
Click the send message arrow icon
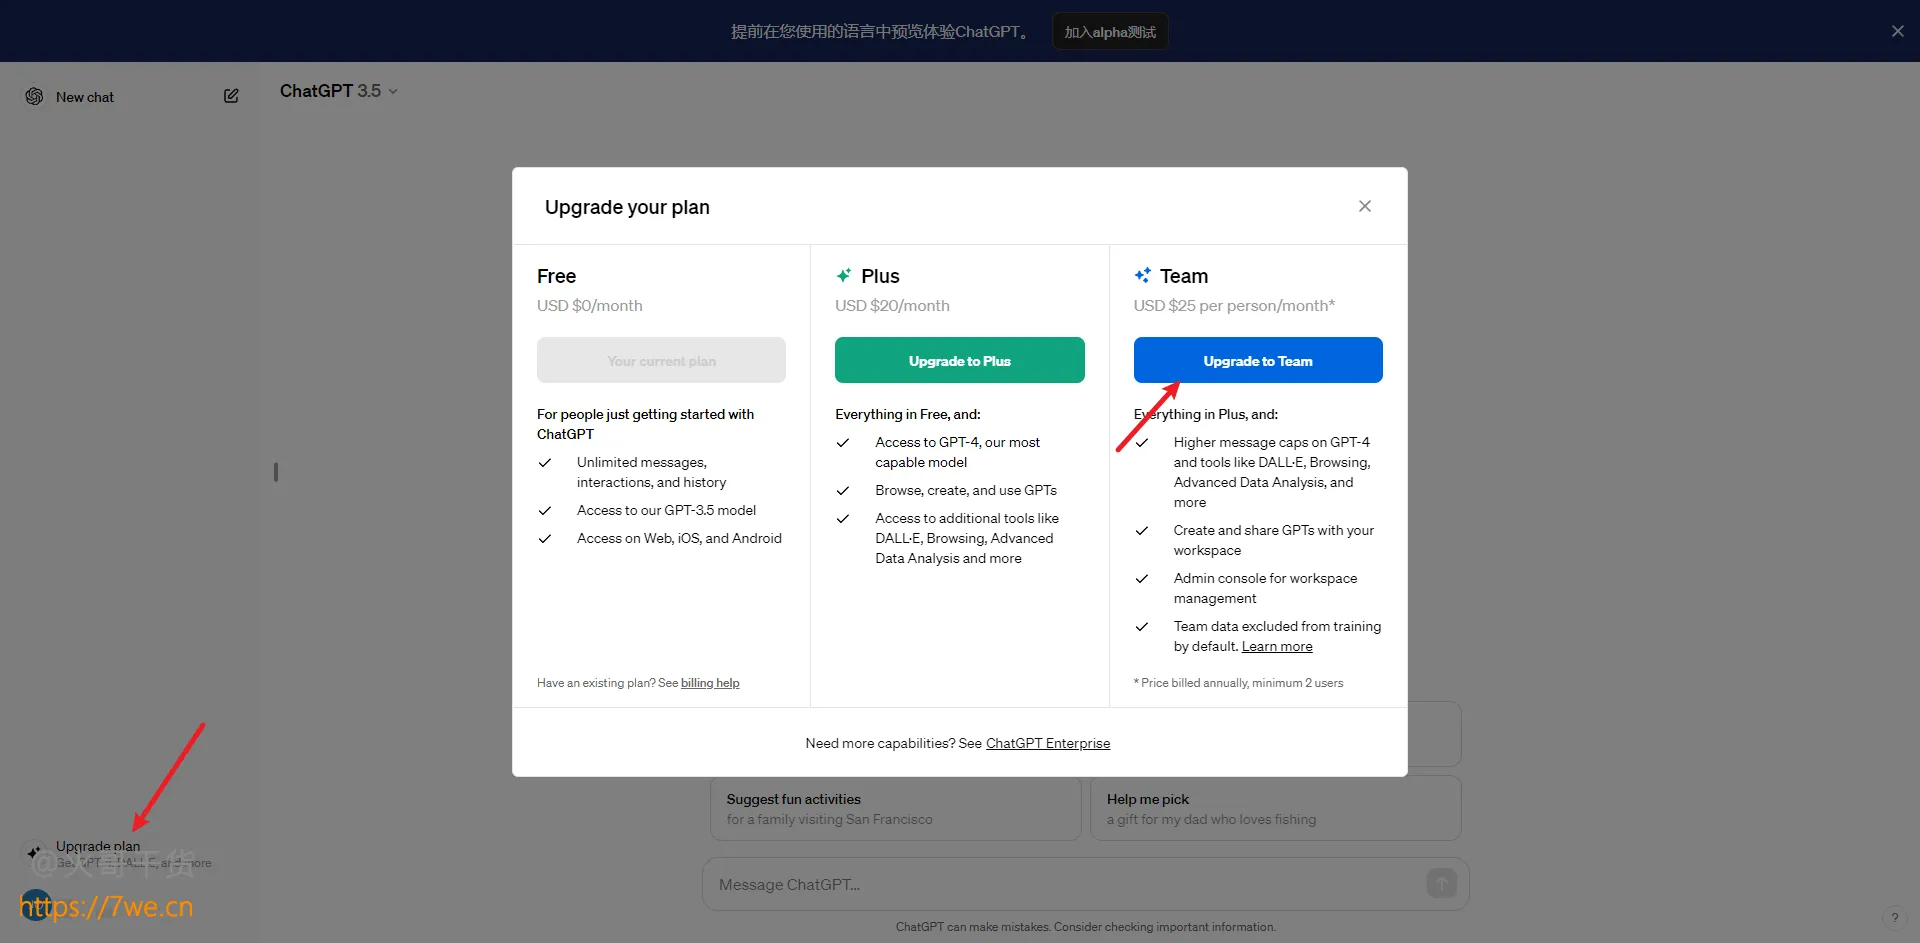pos(1441,883)
